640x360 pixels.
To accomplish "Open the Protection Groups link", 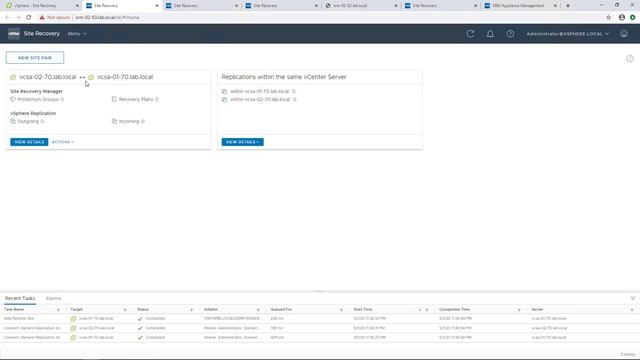I will pos(41,99).
